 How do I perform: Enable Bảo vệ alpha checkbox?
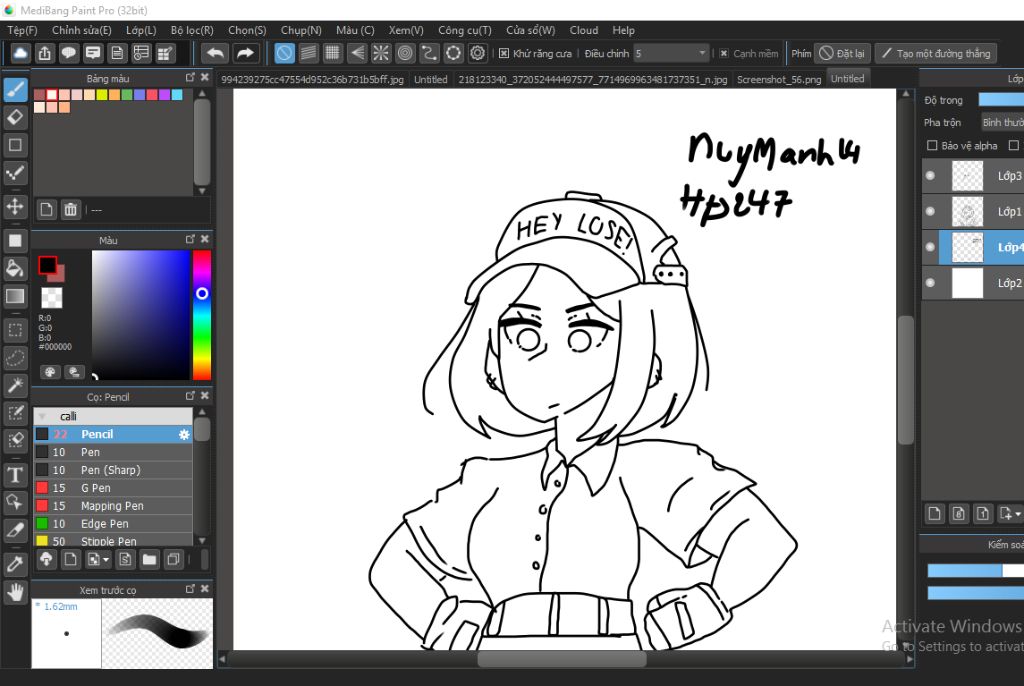[x=932, y=146]
